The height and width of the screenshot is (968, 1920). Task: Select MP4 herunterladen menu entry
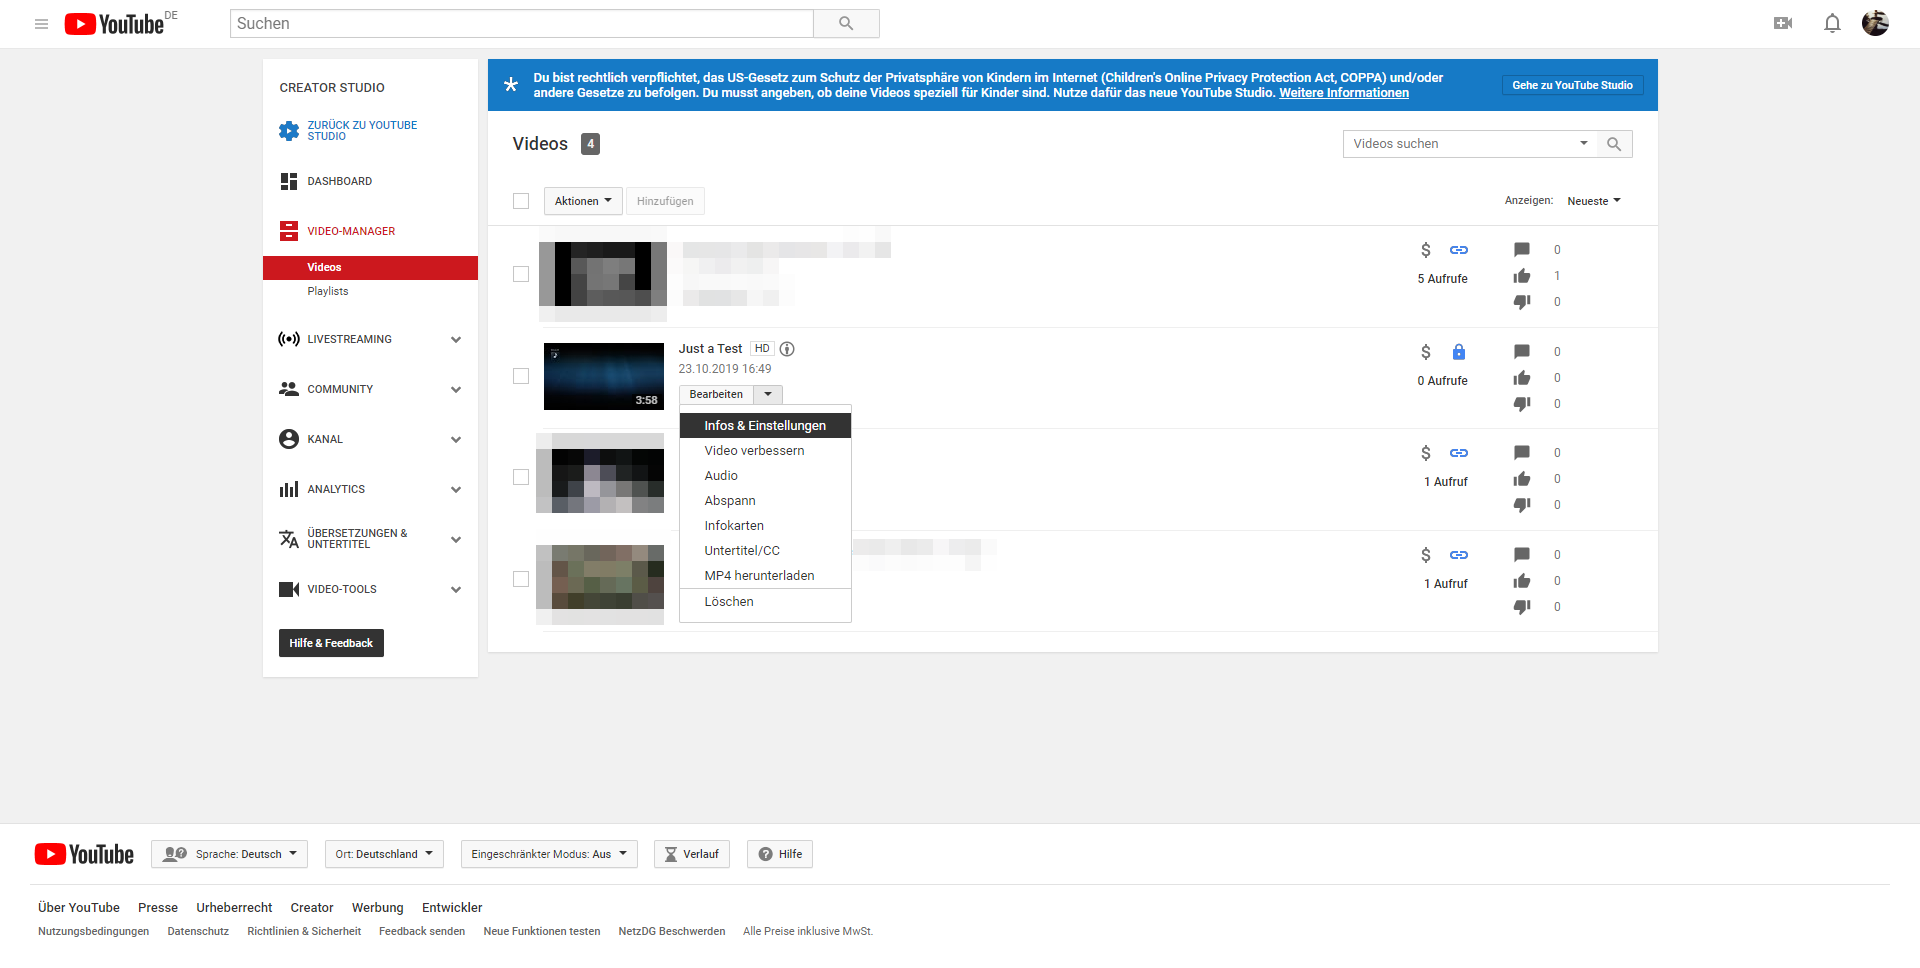pos(759,576)
